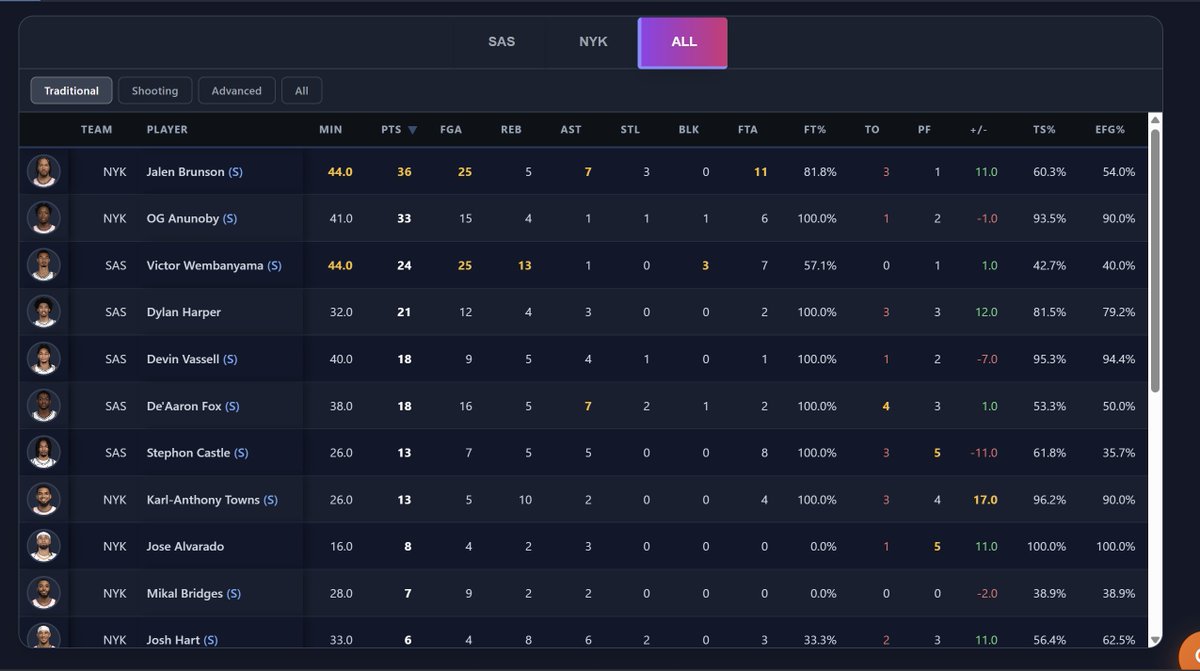
Task: Sort the table by FGA column
Action: point(451,130)
